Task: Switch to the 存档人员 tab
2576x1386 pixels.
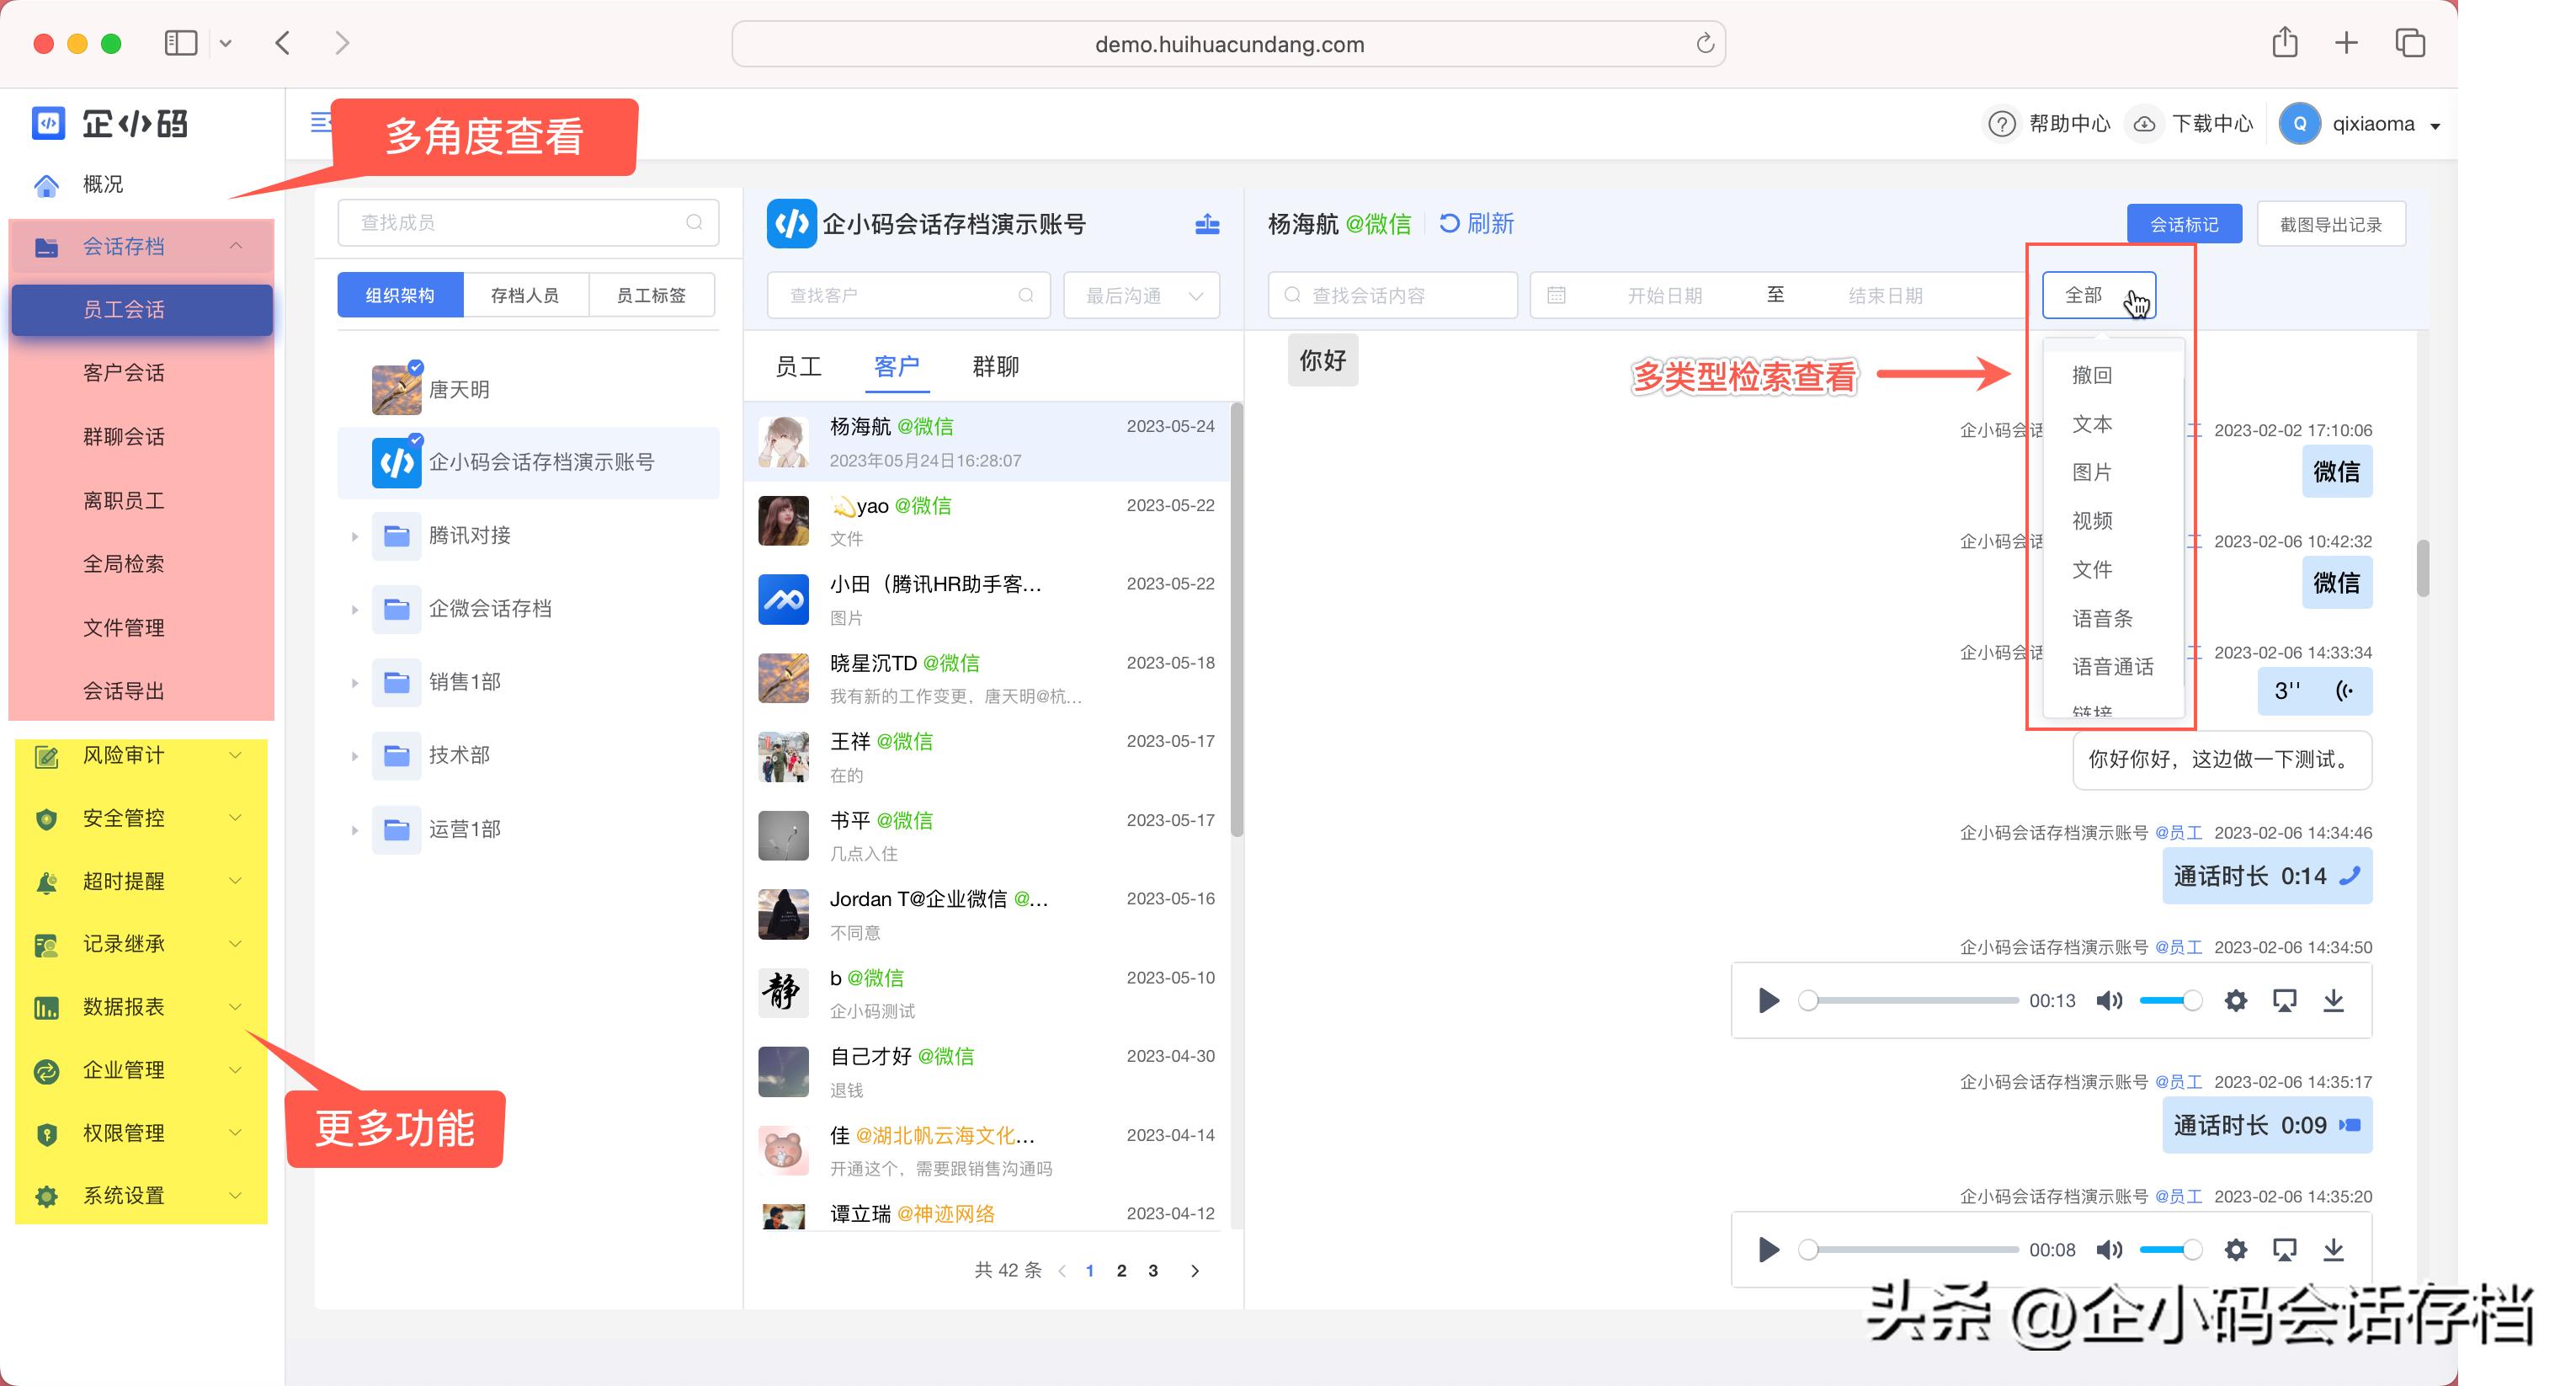Action: 526,294
